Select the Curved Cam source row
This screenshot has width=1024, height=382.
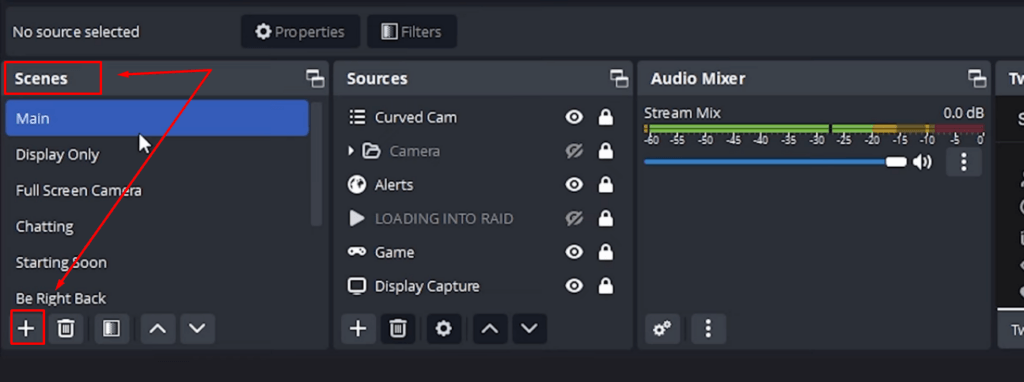click(x=482, y=118)
